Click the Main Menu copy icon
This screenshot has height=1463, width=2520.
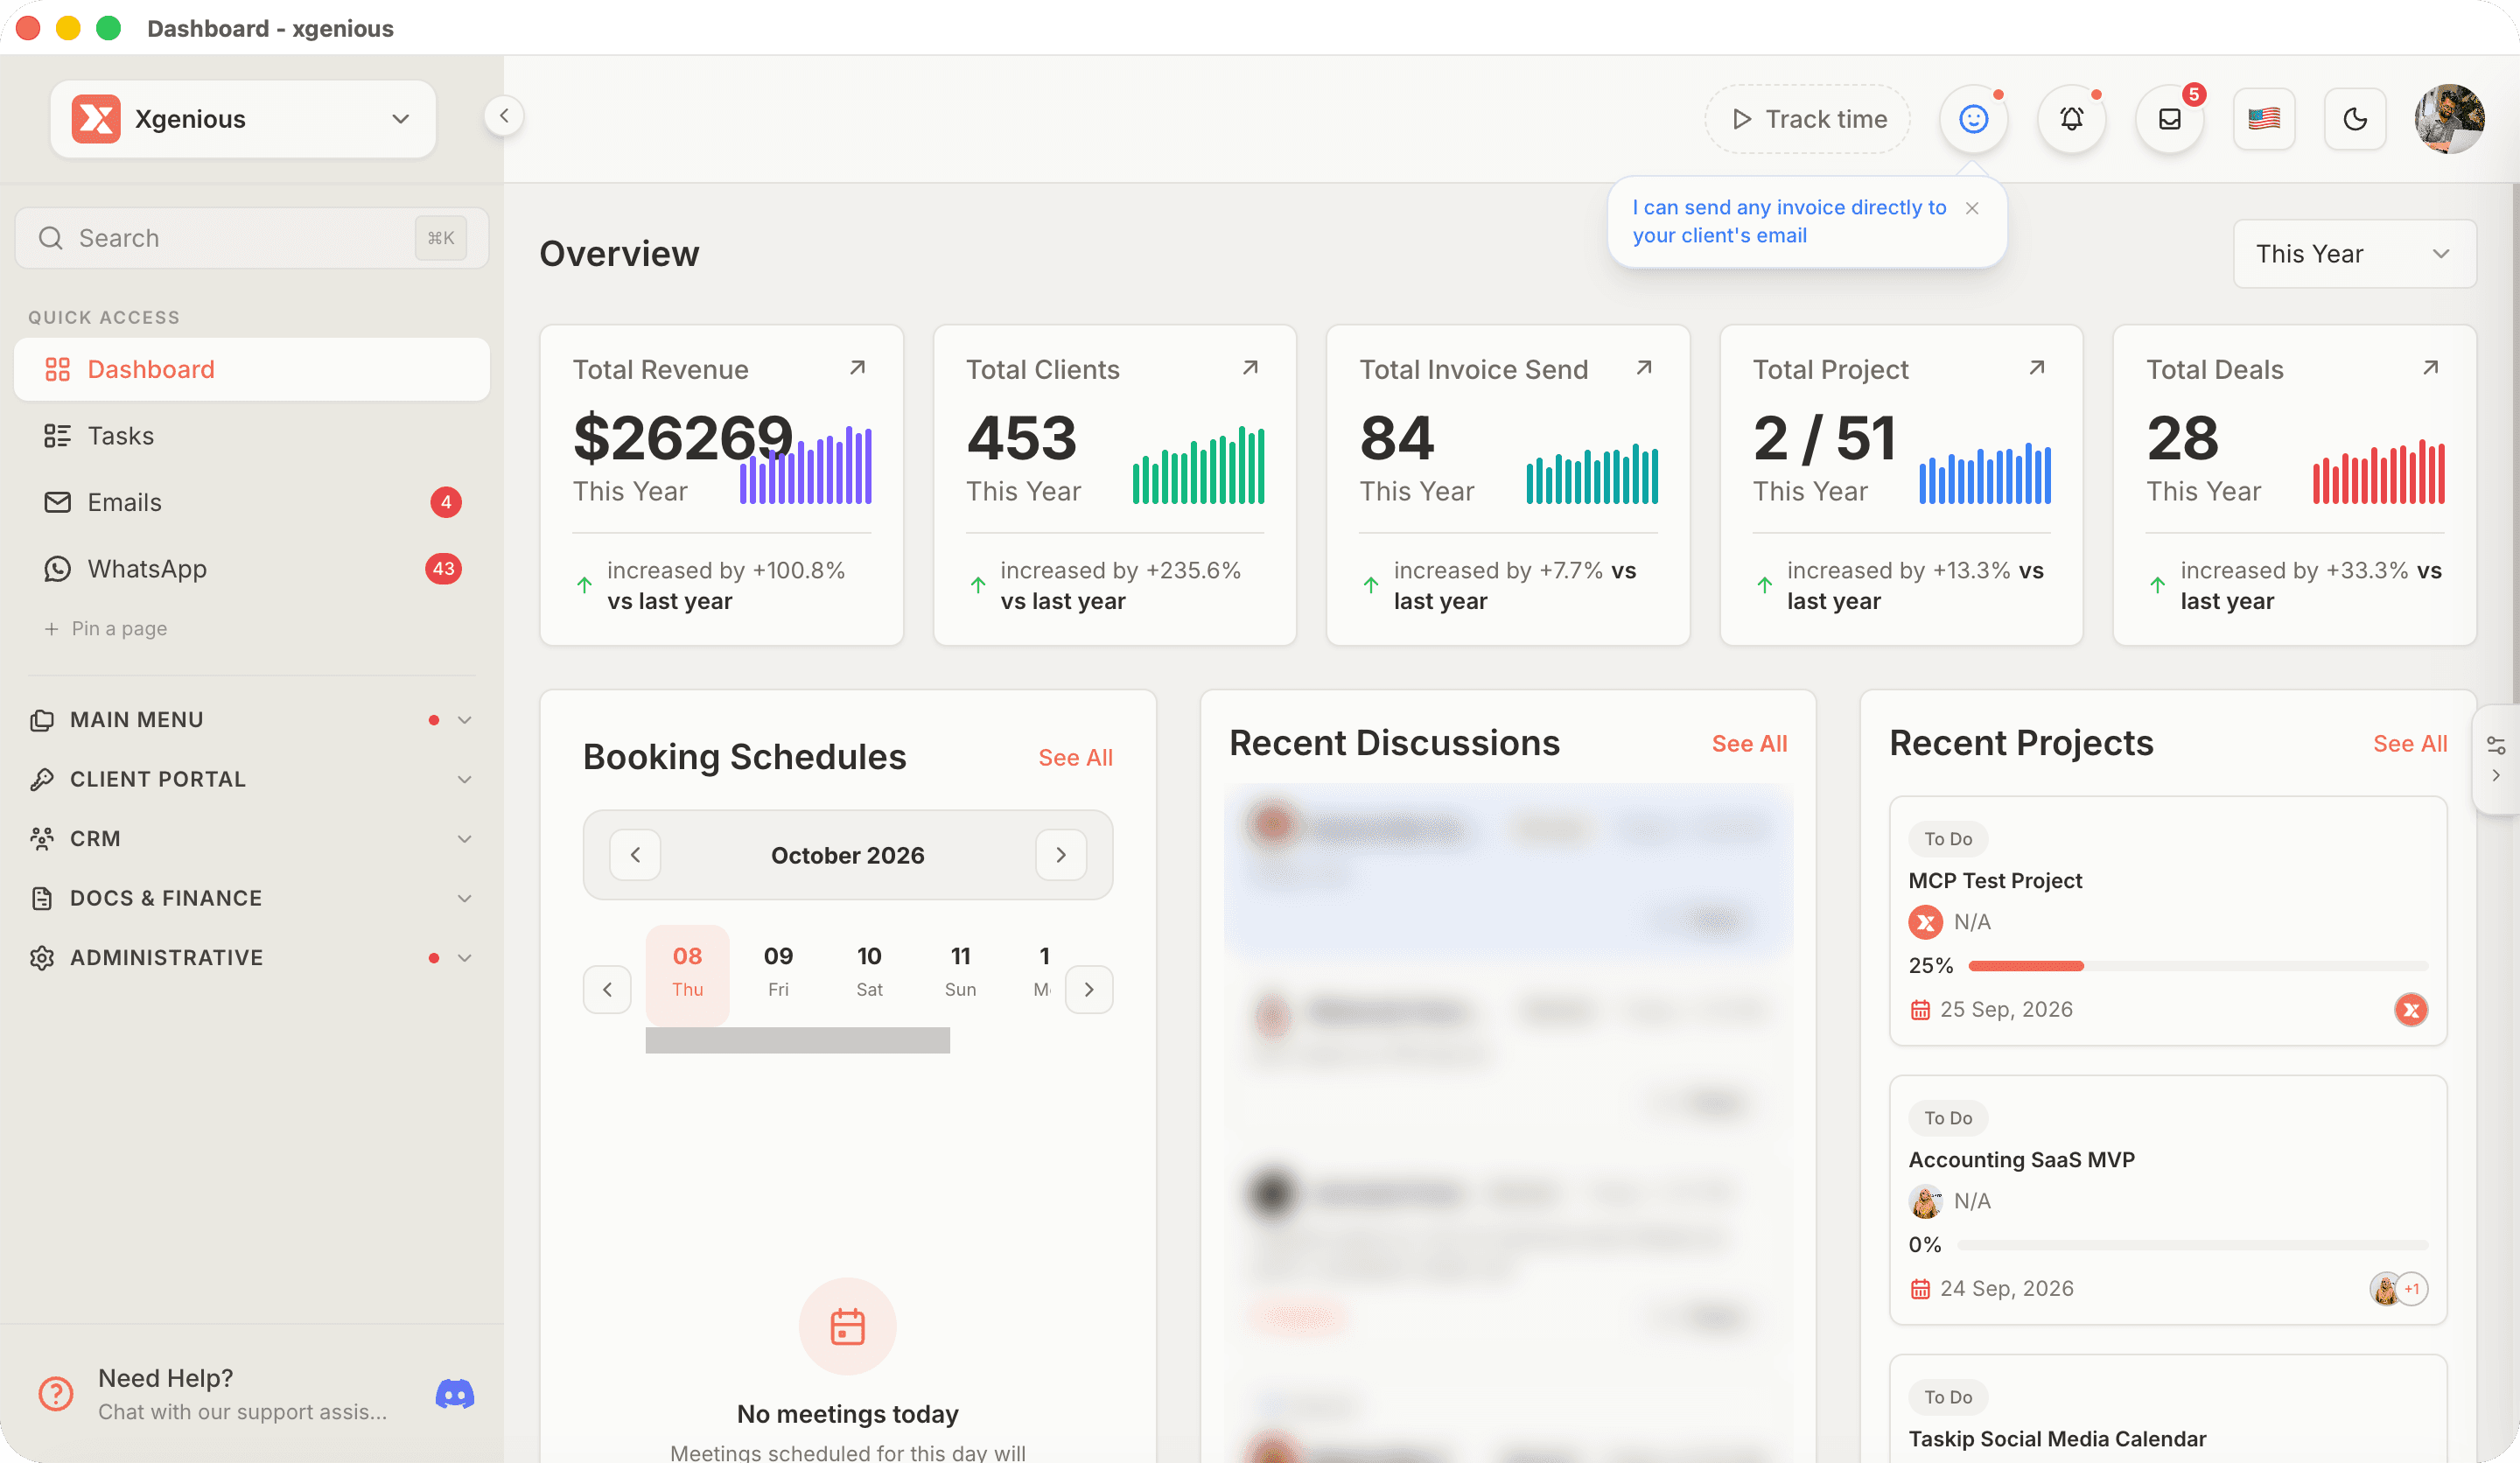point(42,720)
